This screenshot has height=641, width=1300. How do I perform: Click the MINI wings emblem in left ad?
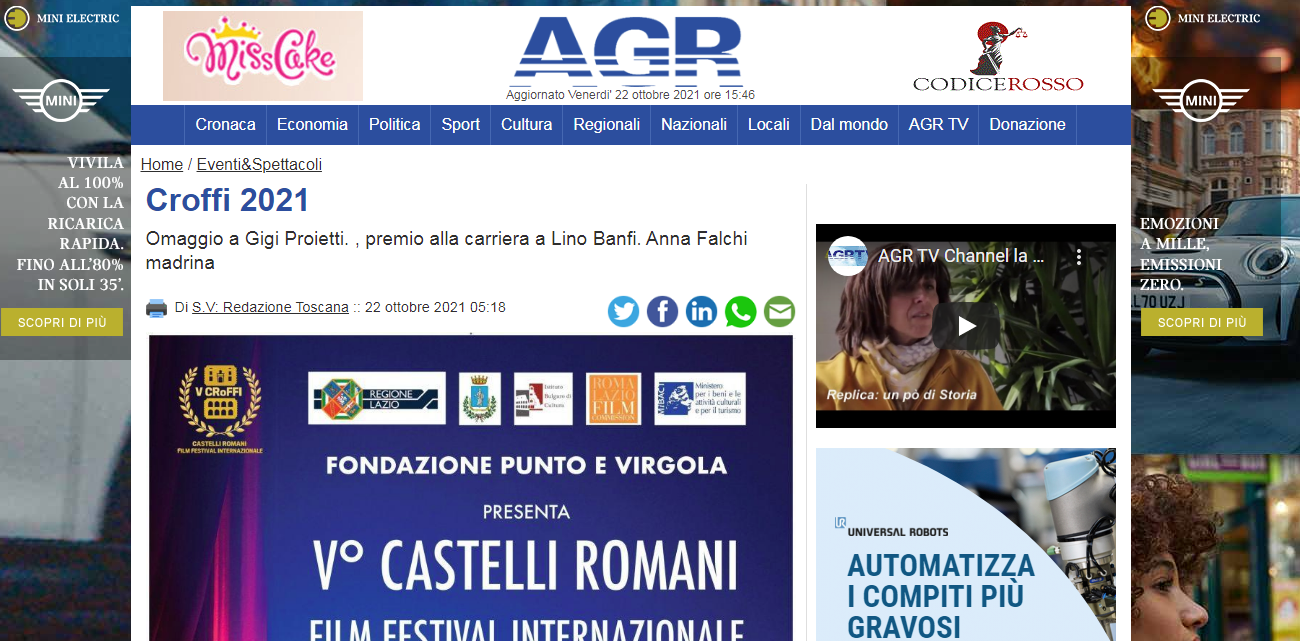[60, 100]
